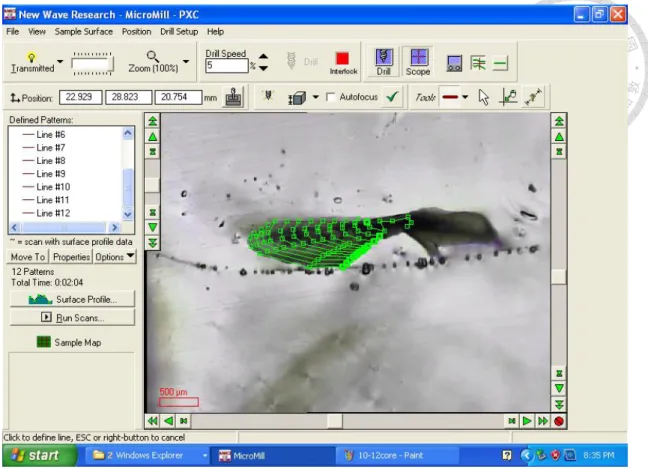Open the Sample Surface menu
The image size is (648, 469).
[83, 32]
